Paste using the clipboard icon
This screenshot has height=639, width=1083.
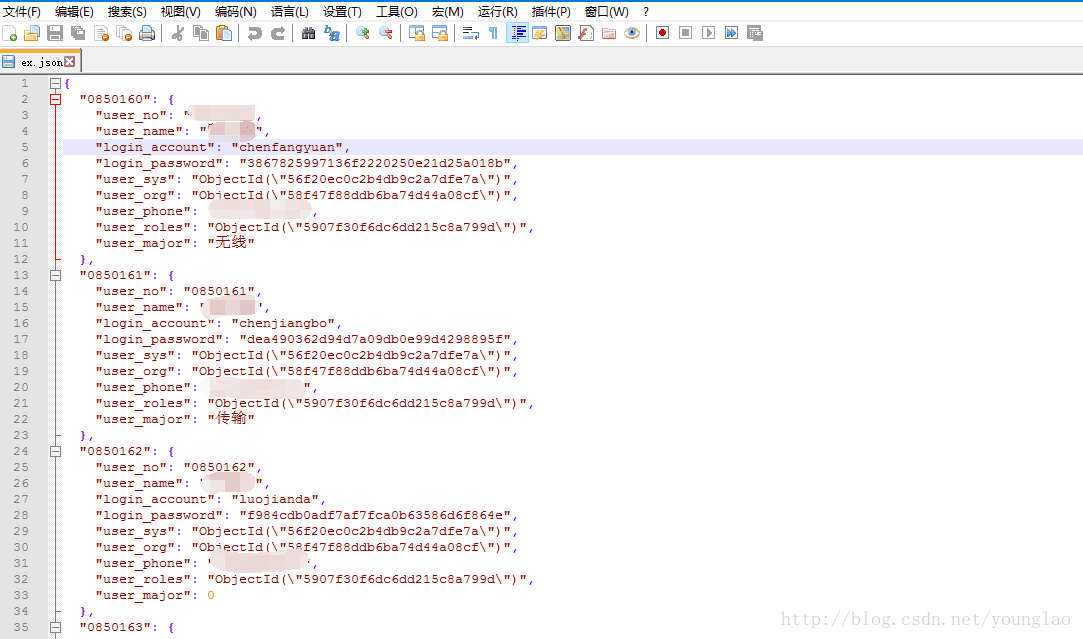coord(224,33)
